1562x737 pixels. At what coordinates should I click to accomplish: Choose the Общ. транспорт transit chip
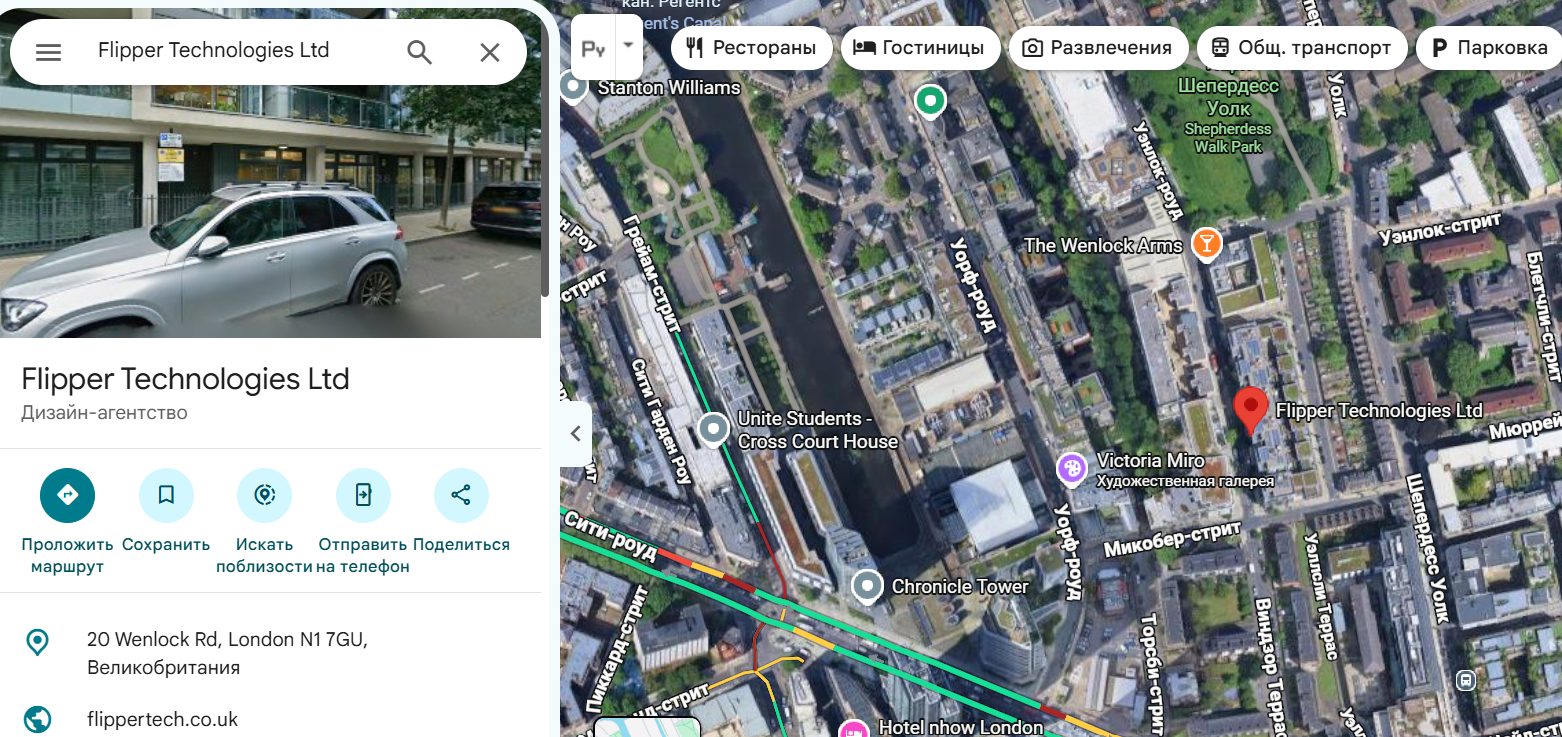(x=1301, y=48)
